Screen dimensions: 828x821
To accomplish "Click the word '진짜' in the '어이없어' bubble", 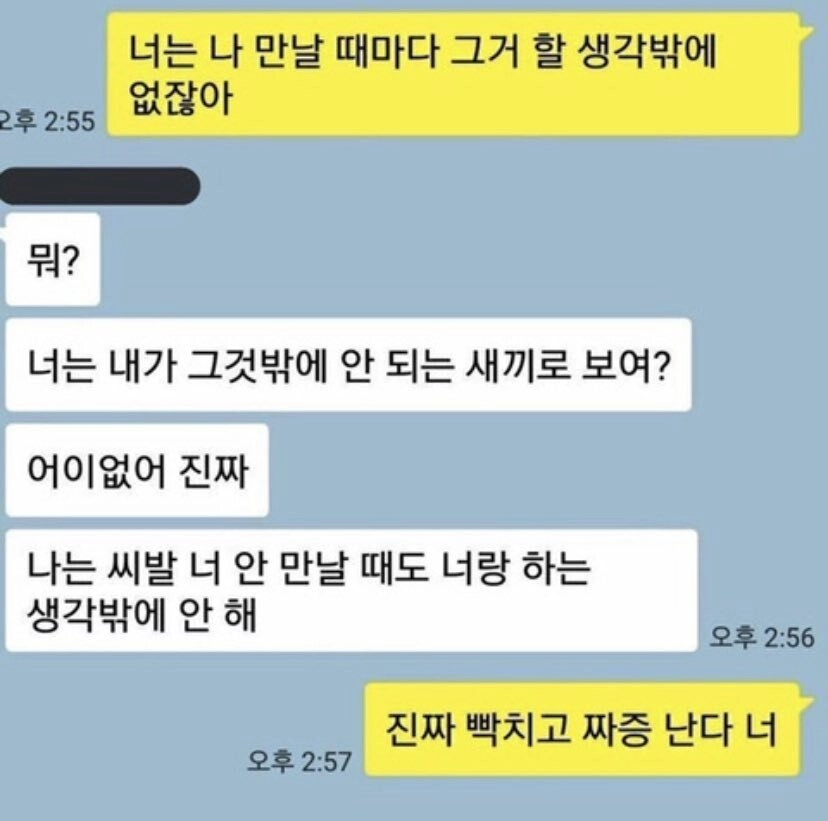I will (214, 471).
